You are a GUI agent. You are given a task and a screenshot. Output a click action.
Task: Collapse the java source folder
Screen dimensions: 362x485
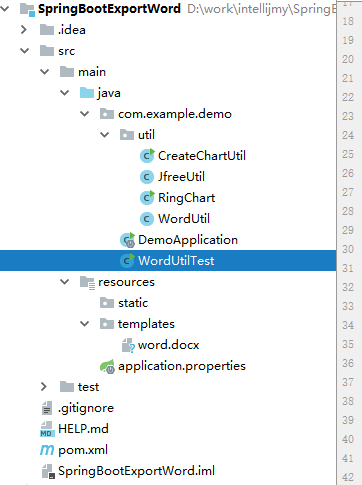pos(65,93)
